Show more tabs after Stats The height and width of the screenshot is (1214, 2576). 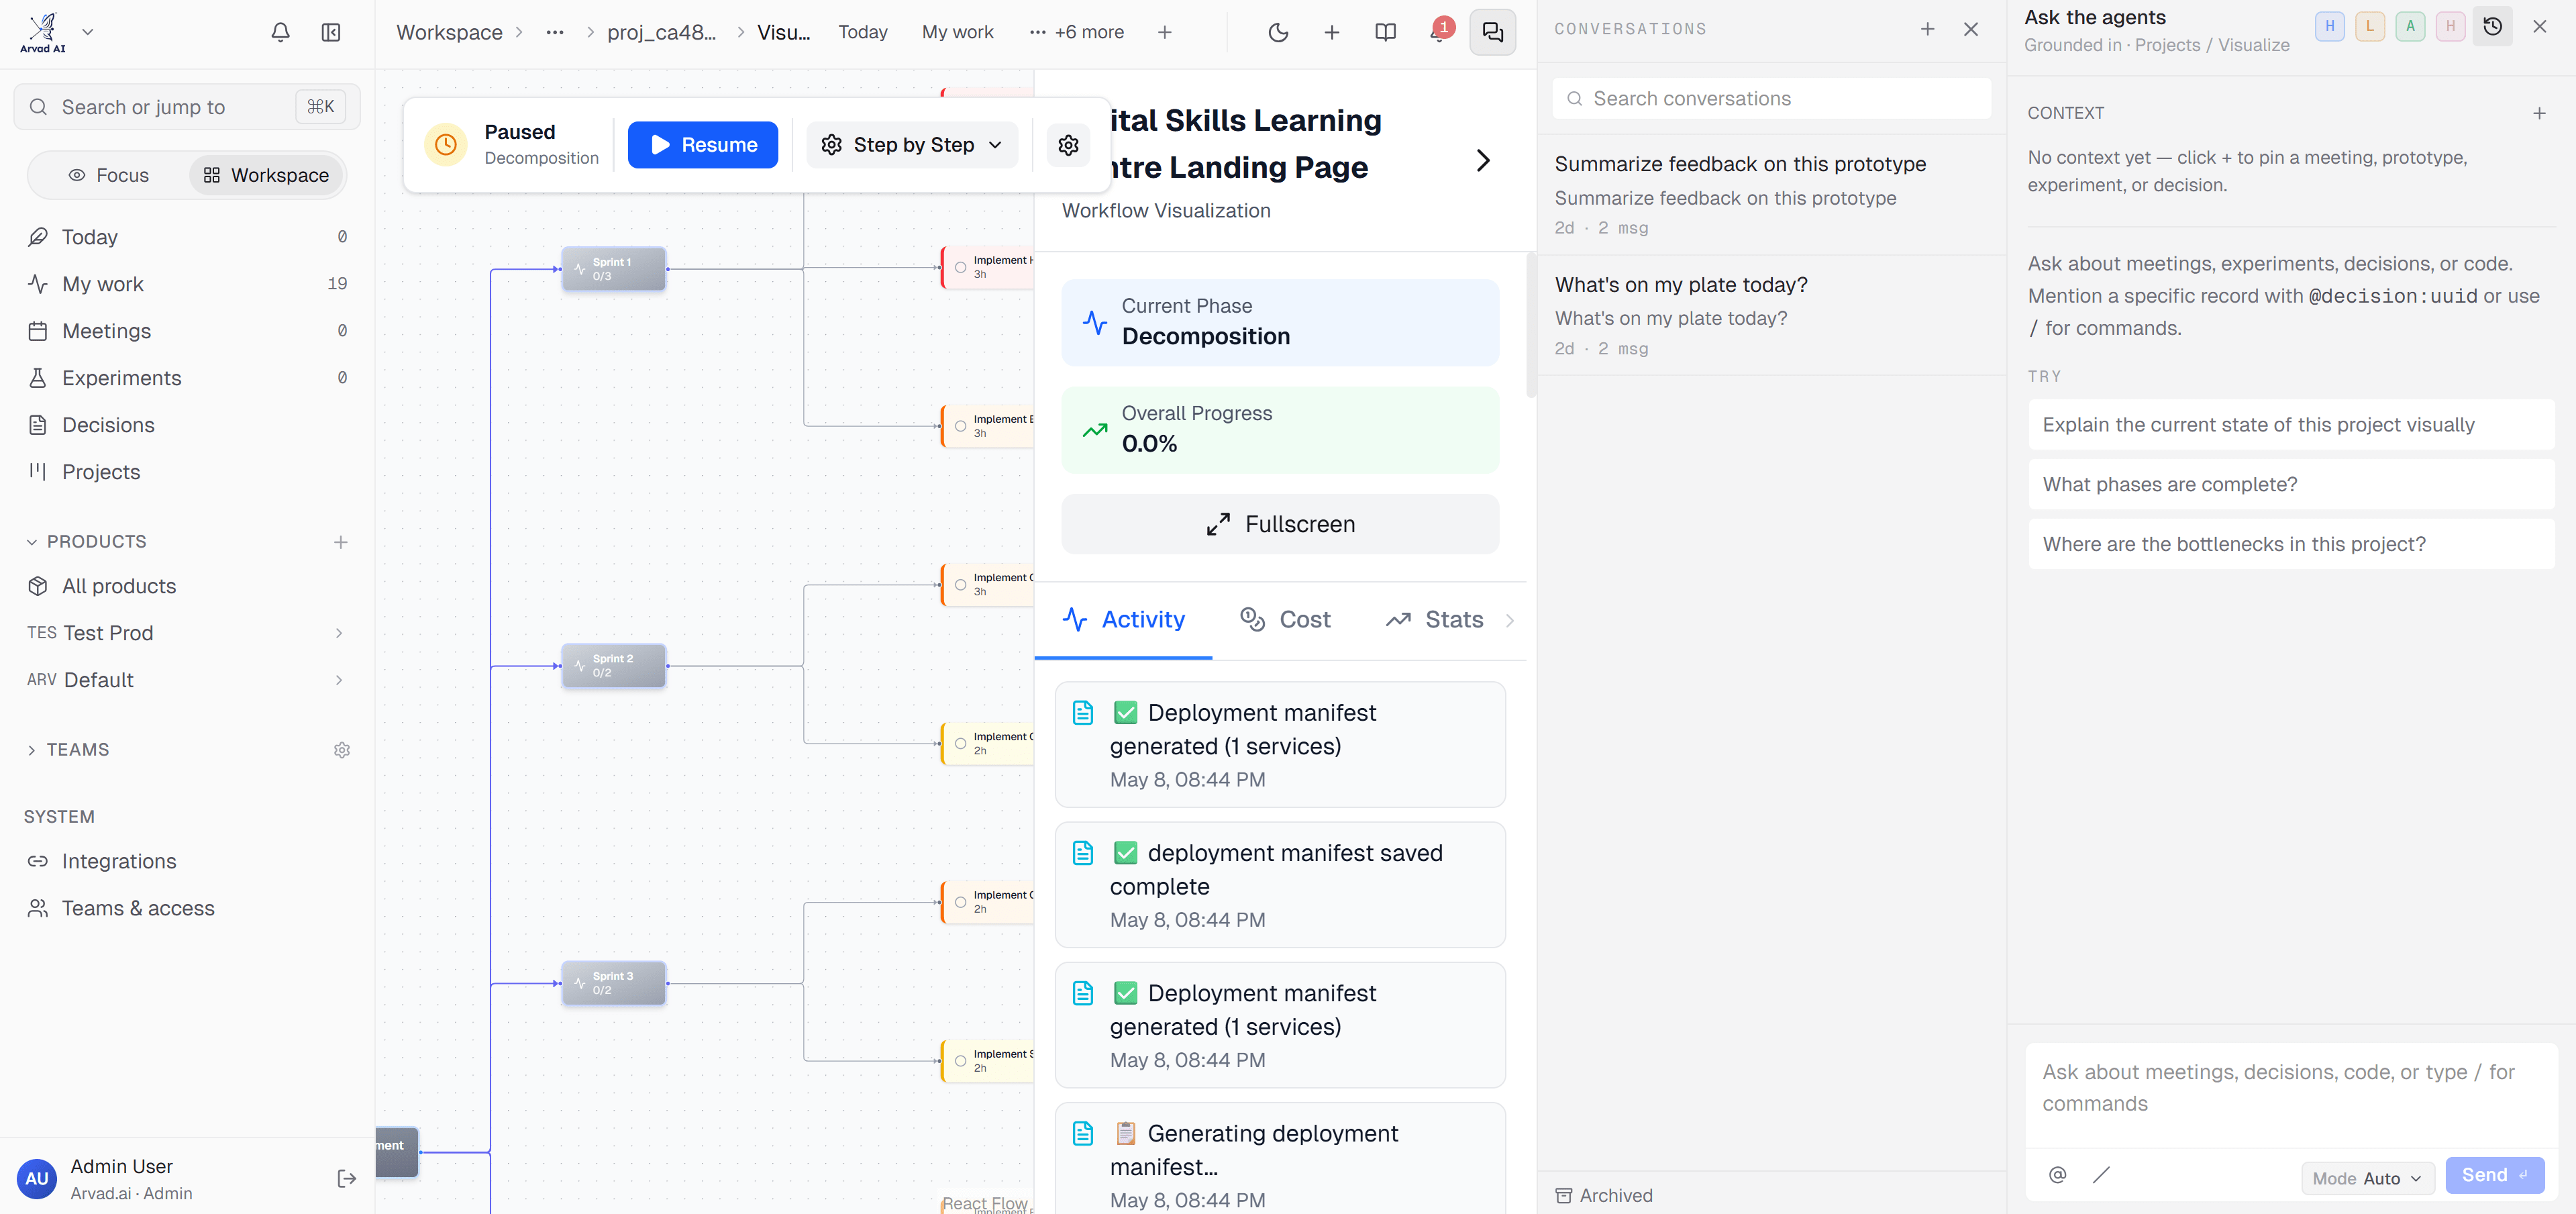1510,620
